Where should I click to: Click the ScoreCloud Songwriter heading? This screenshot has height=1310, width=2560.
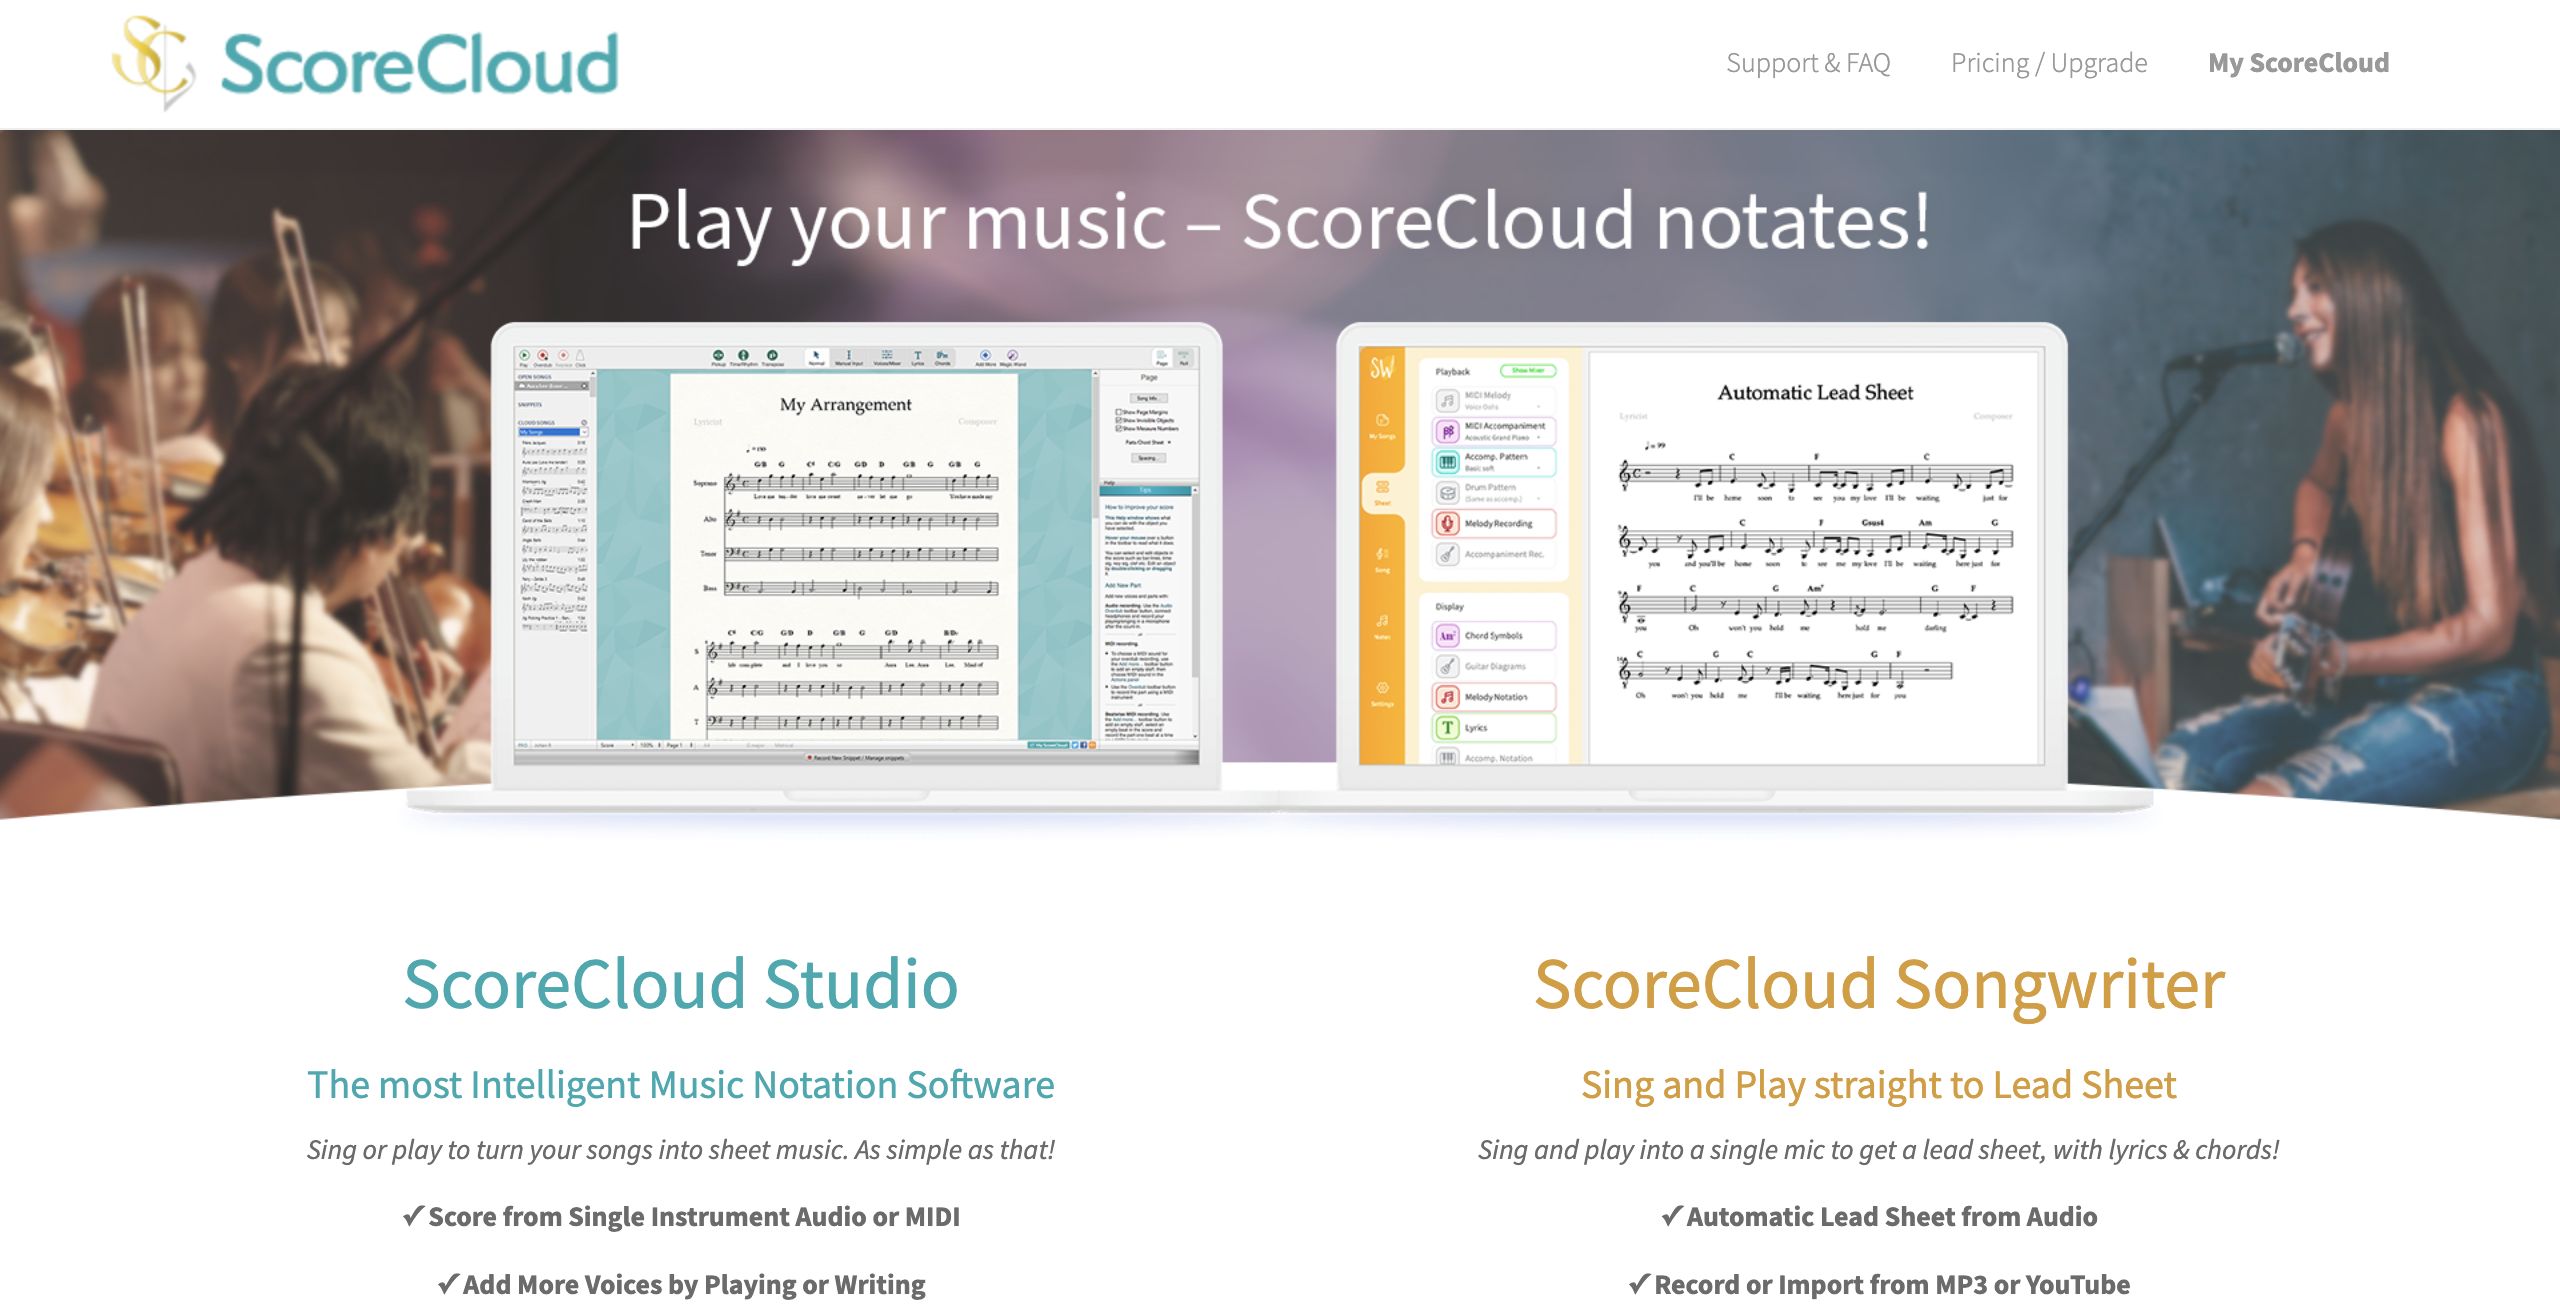coord(1879,984)
